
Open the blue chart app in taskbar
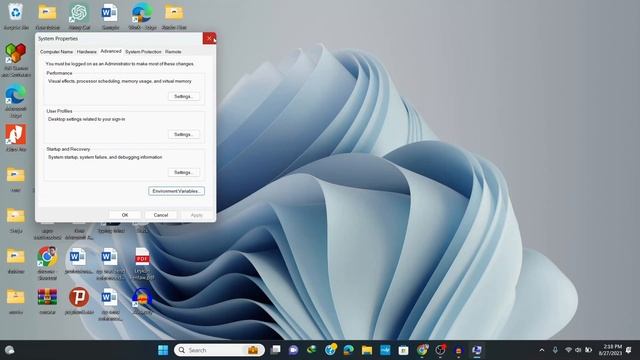(x=385, y=350)
